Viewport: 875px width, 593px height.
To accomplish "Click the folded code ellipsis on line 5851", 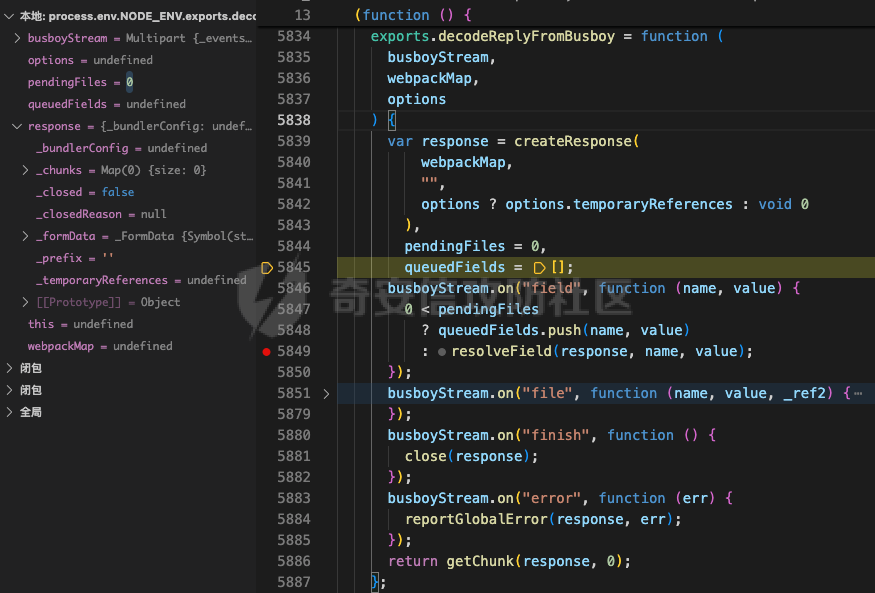I will coord(858,393).
